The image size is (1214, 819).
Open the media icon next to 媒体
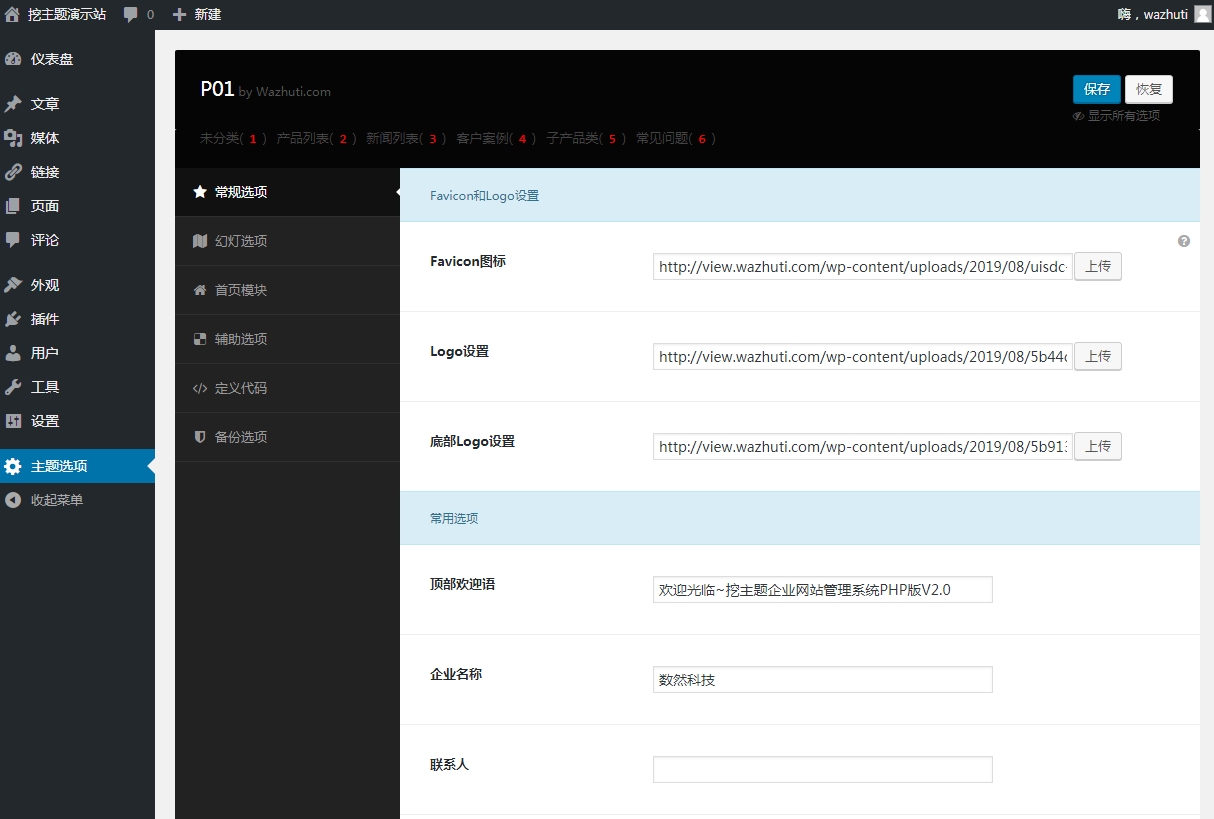(13, 138)
